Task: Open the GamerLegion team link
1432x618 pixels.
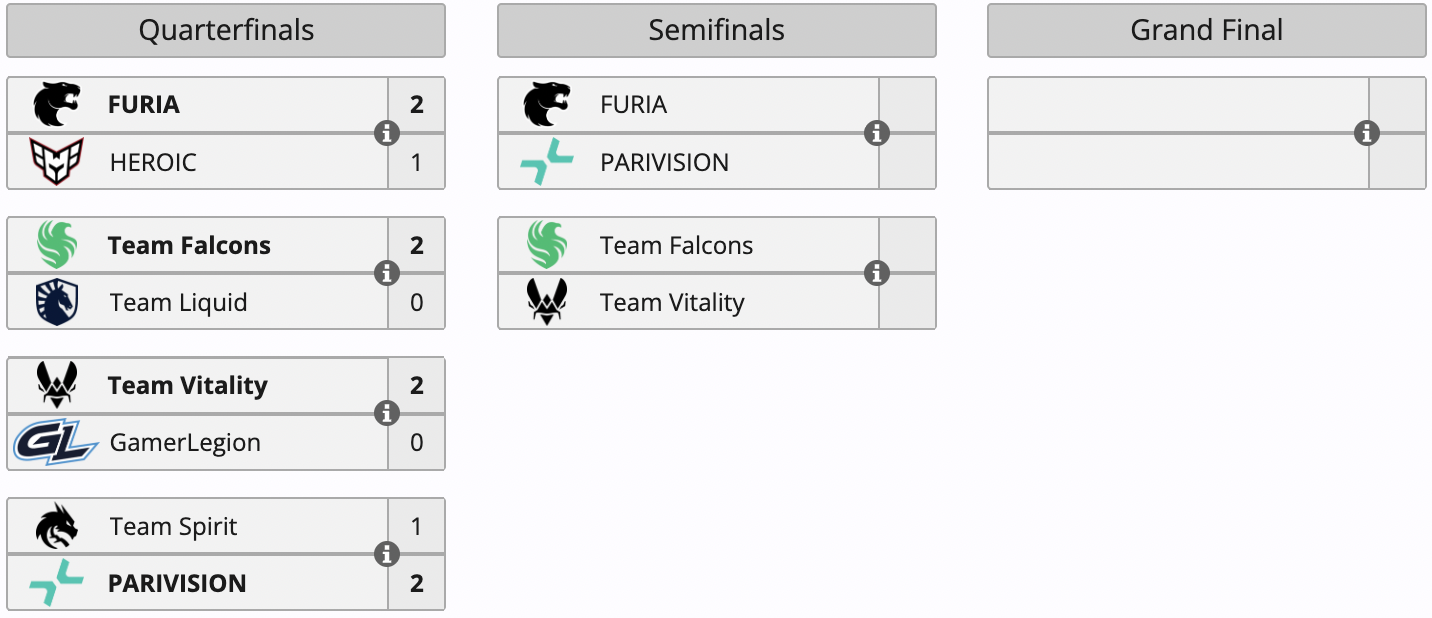Action: pyautogui.click(x=185, y=443)
